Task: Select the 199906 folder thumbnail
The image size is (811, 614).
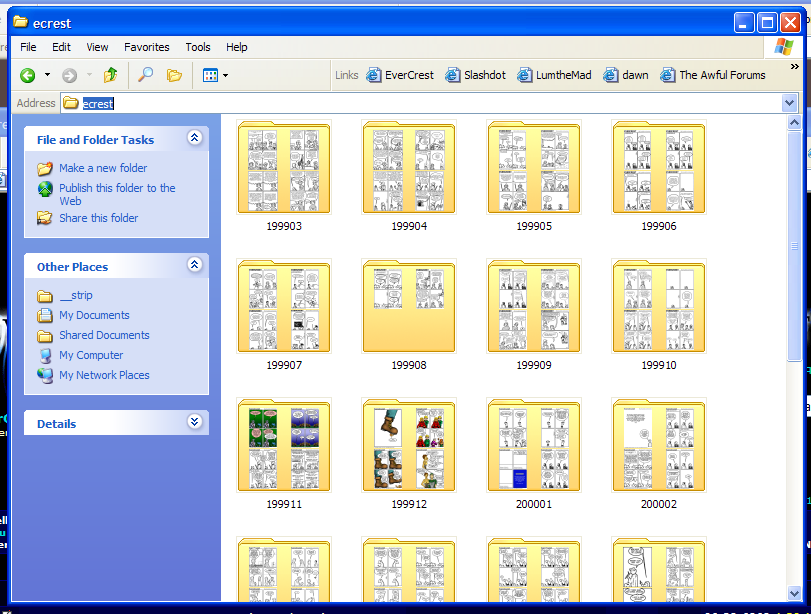Action: click(658, 167)
